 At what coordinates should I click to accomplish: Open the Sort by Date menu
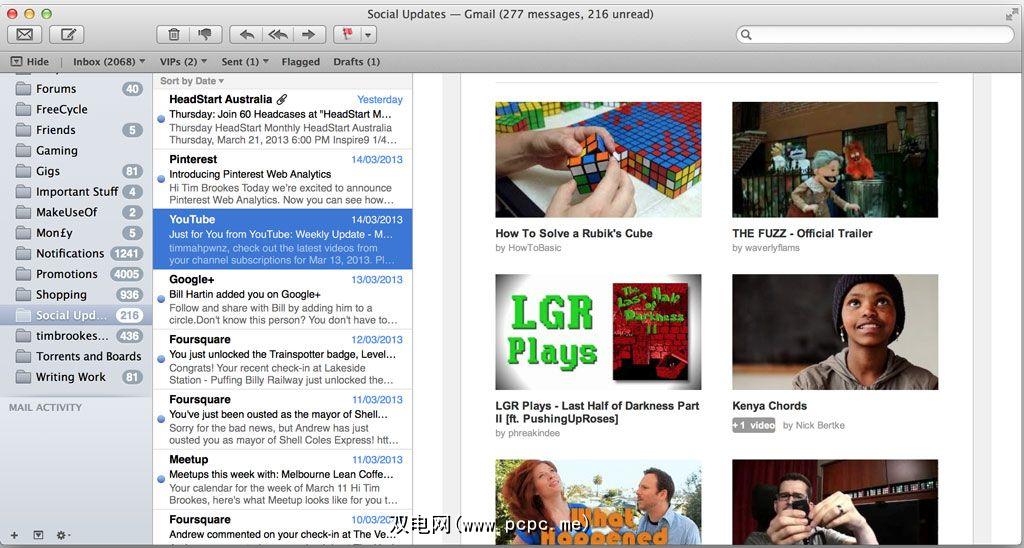pyautogui.click(x=192, y=81)
